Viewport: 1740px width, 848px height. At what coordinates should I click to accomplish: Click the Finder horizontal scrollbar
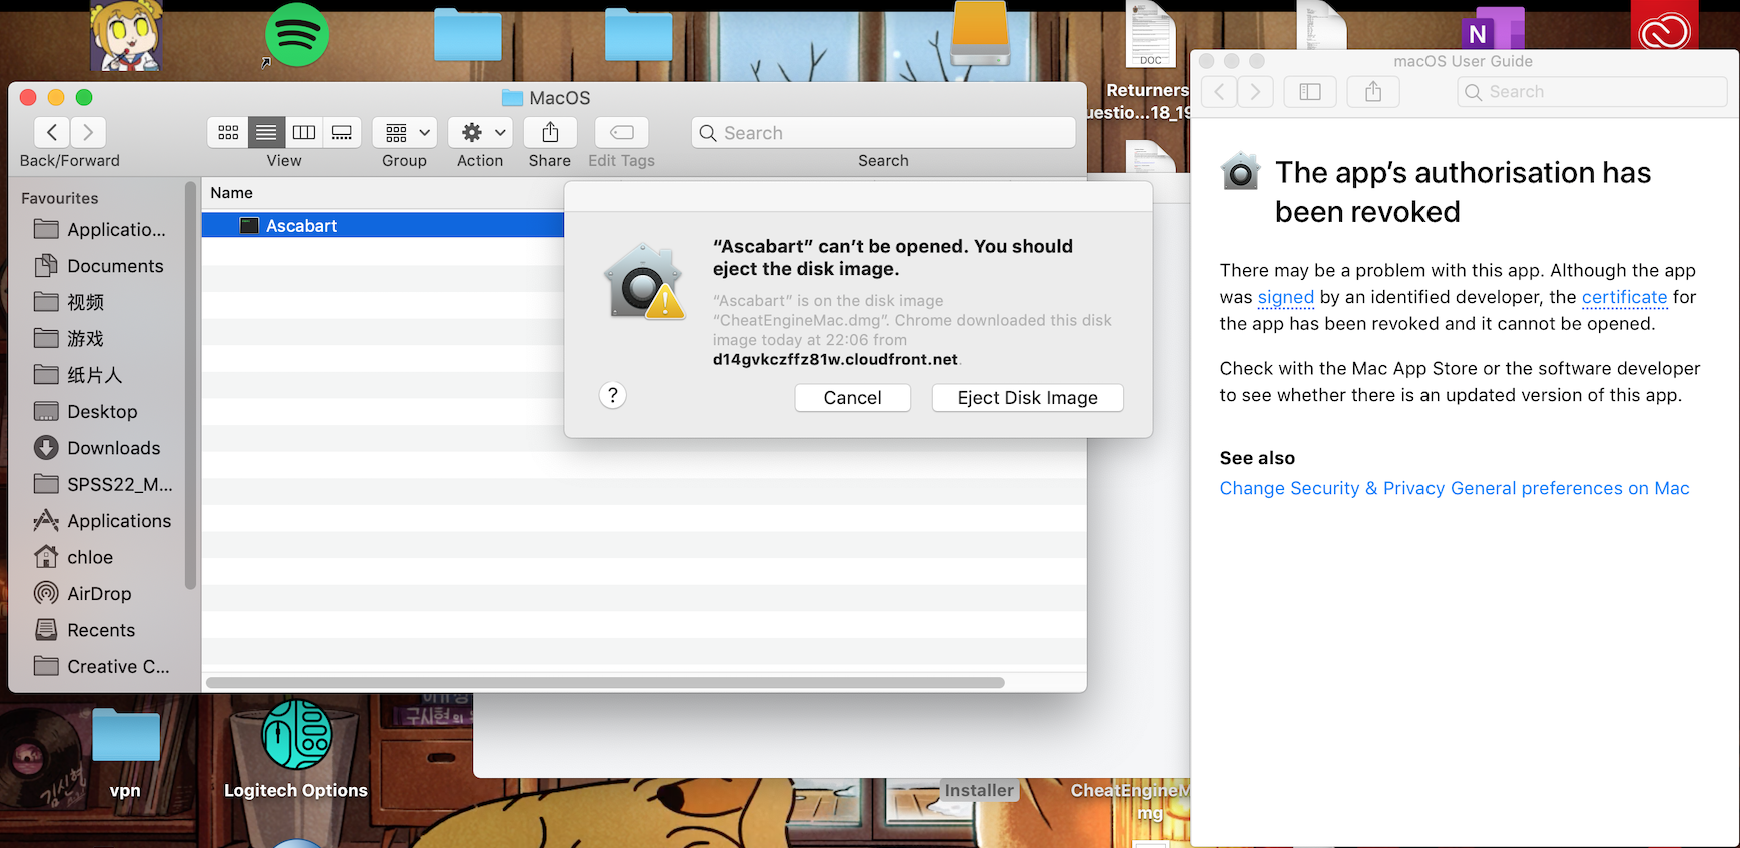(605, 683)
